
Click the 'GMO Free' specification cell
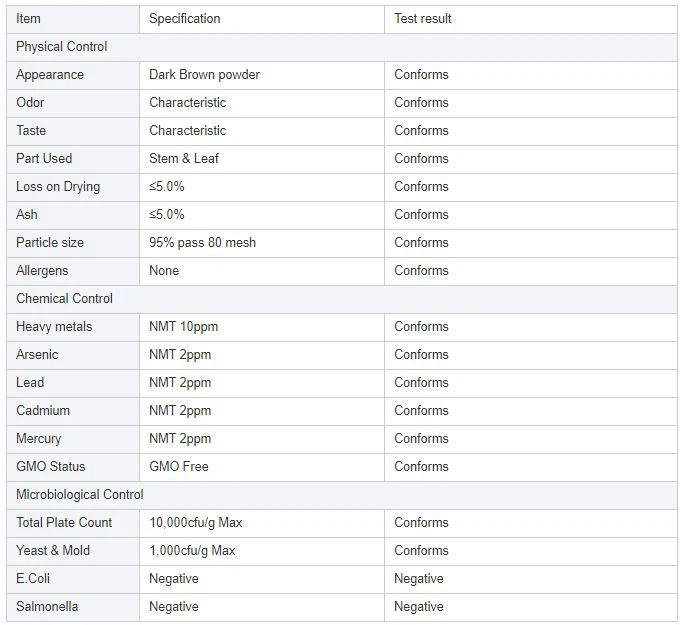click(x=179, y=466)
